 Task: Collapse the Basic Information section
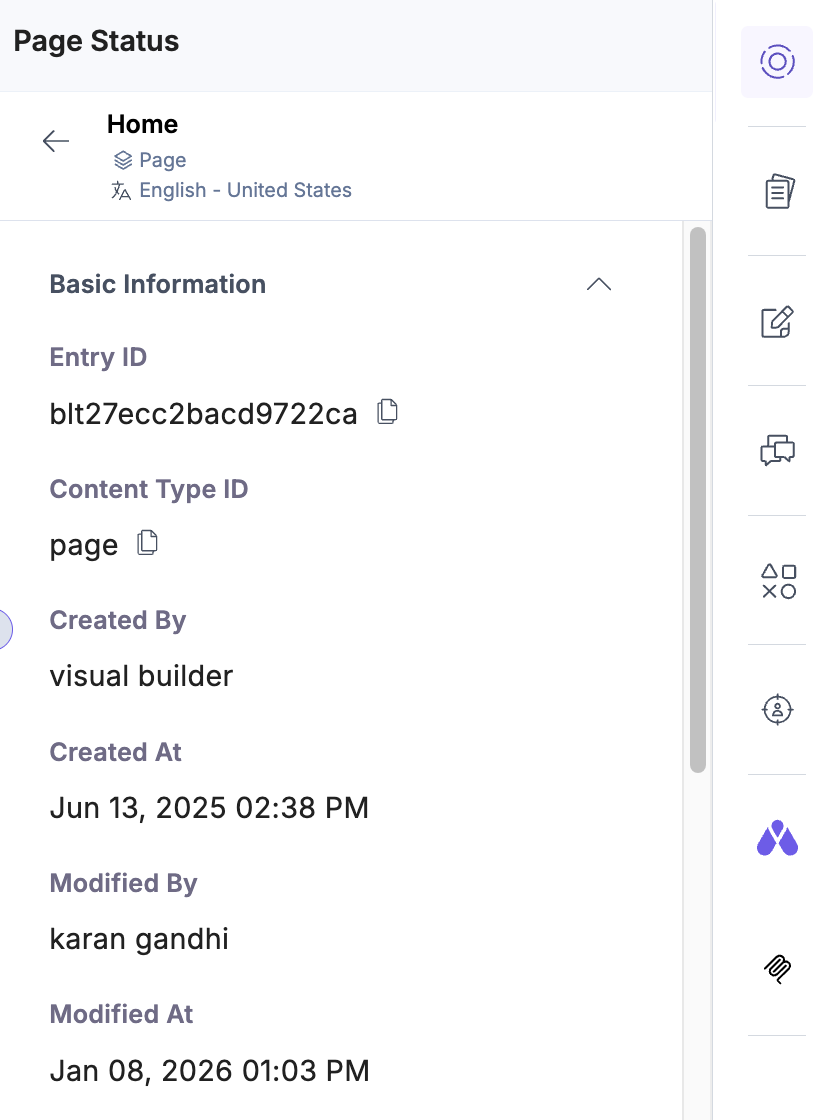point(598,284)
